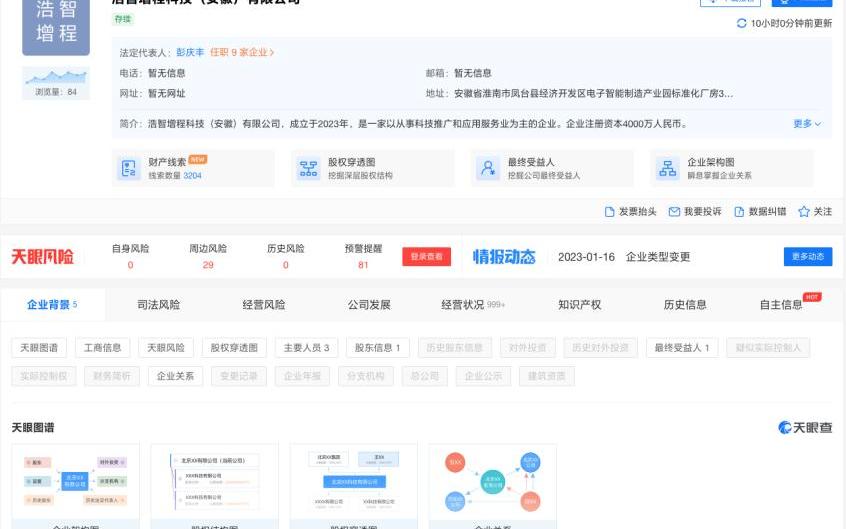Click the 天眼图谱 section button

pyautogui.click(x=39, y=348)
